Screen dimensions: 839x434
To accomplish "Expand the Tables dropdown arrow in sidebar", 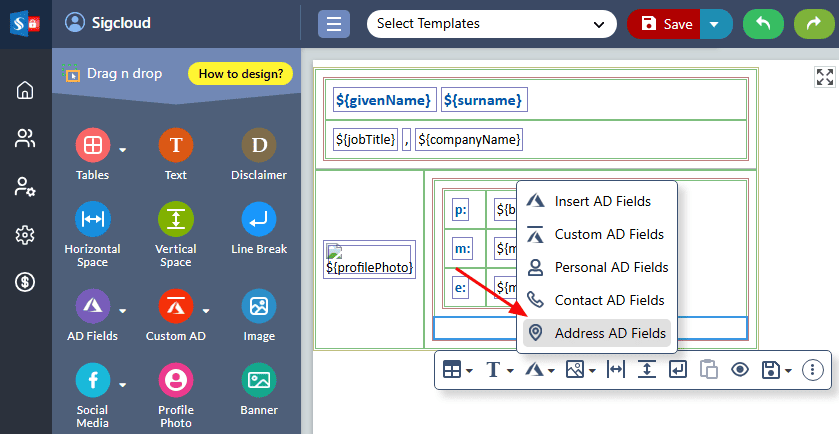I will pos(123,150).
